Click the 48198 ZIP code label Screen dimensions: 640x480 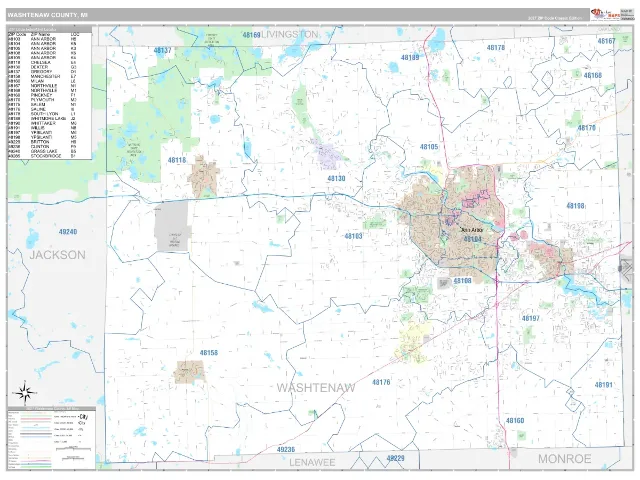click(575, 206)
